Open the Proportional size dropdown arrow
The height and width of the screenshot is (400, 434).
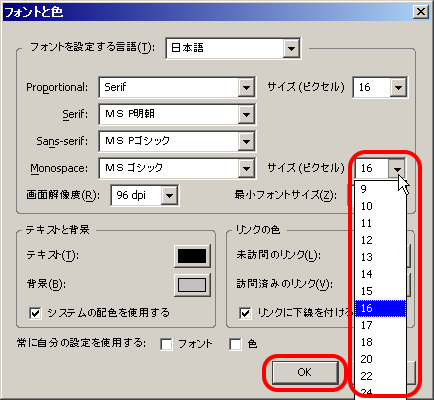[x=398, y=88]
